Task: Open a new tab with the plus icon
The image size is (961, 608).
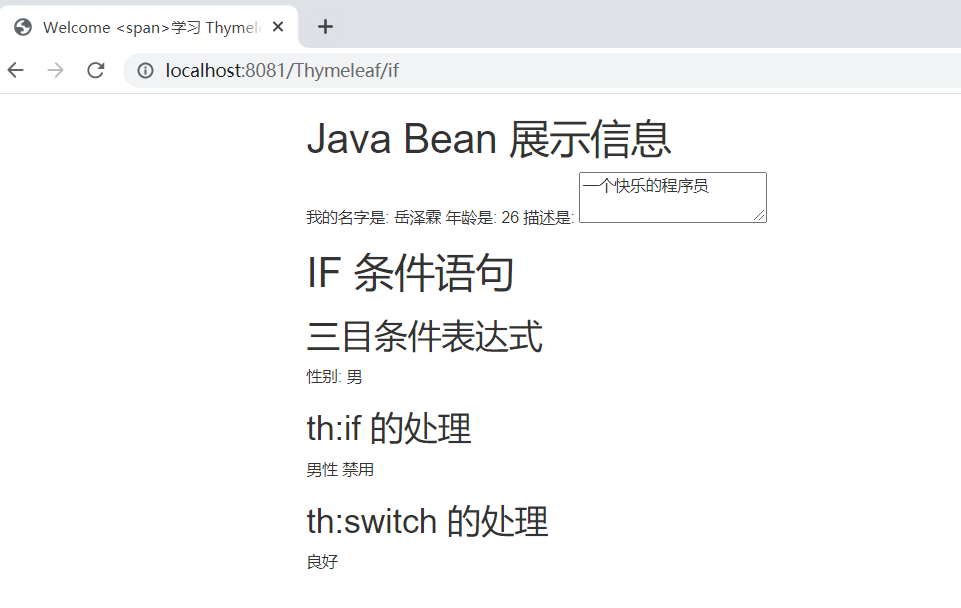Action: 324,26
